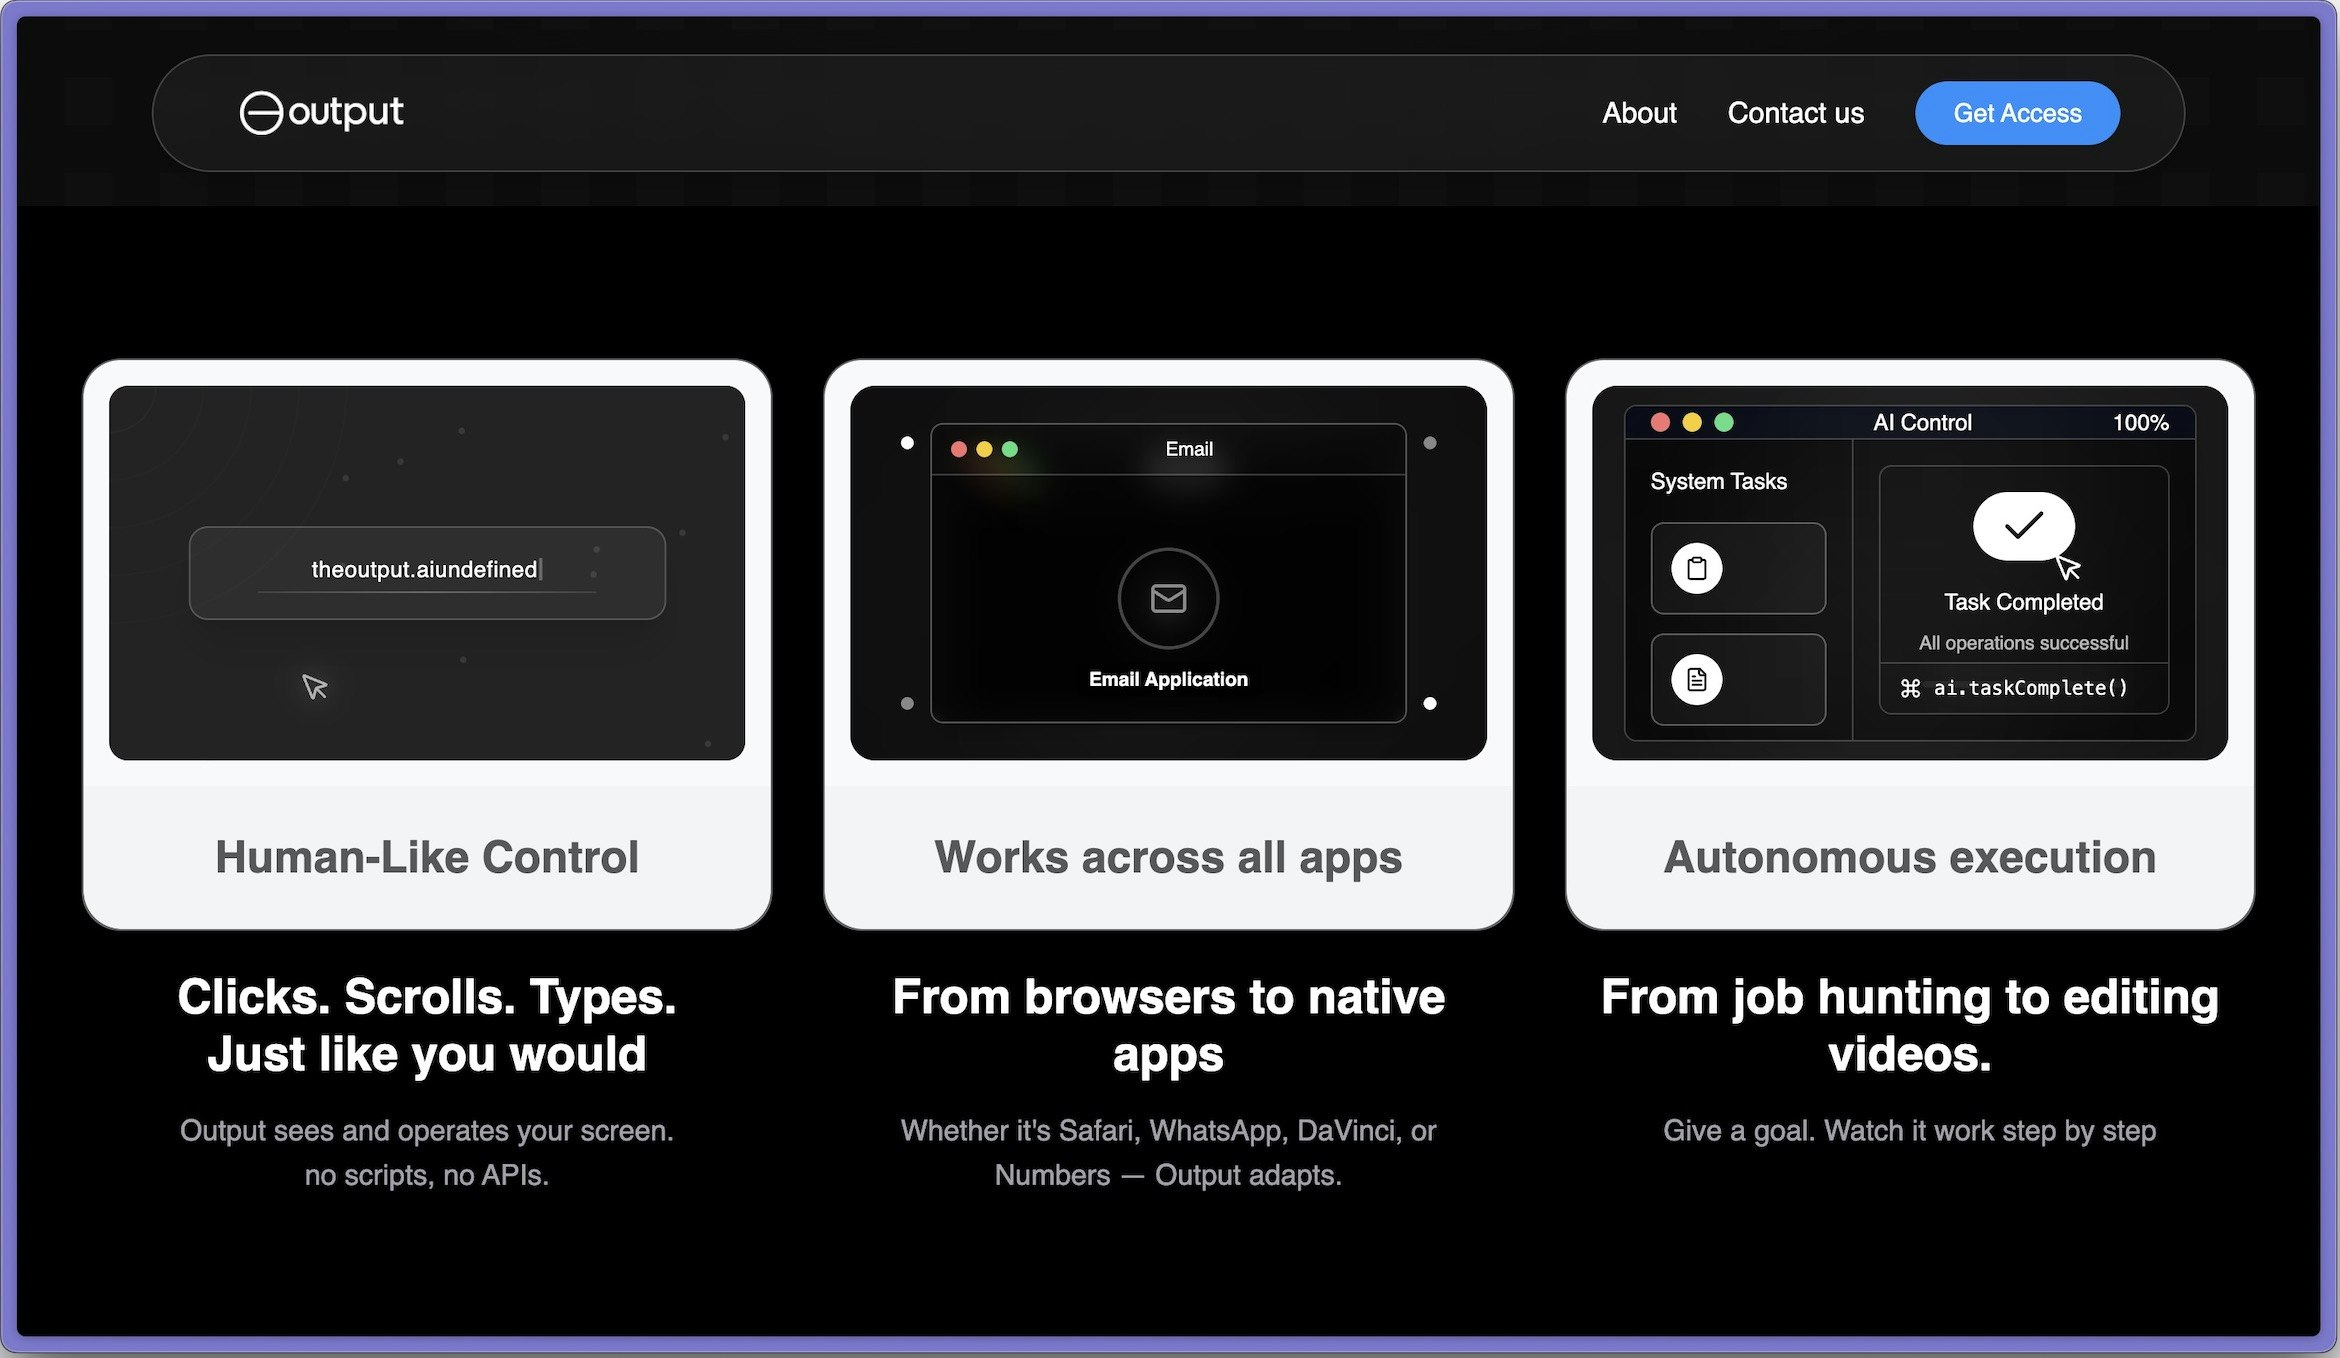Click the cursor arrow in Human-Like Control card
Screen dimensions: 2340x1358
click(314, 686)
